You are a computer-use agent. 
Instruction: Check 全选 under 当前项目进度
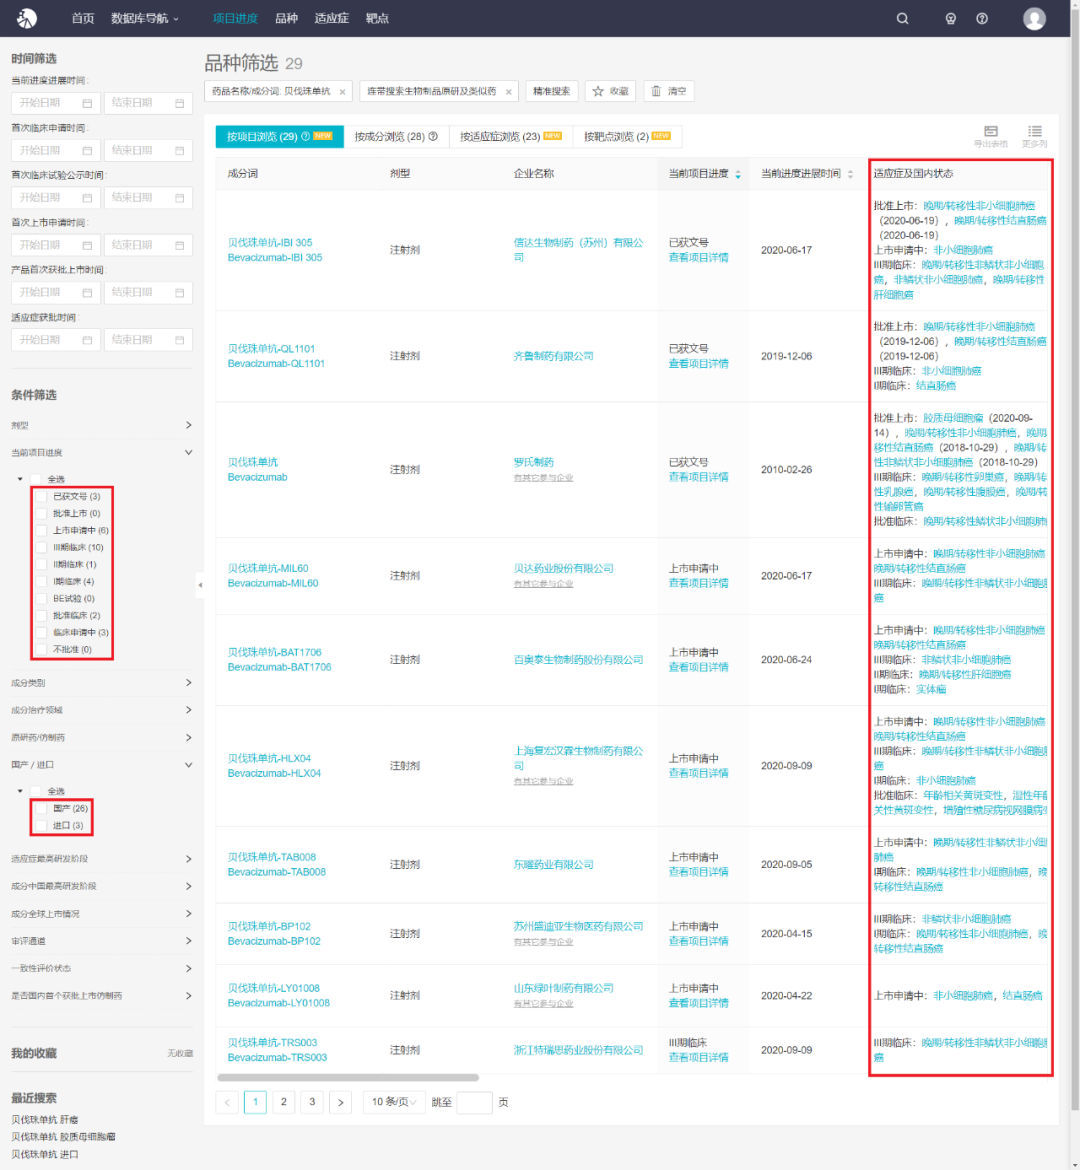click(x=36, y=479)
